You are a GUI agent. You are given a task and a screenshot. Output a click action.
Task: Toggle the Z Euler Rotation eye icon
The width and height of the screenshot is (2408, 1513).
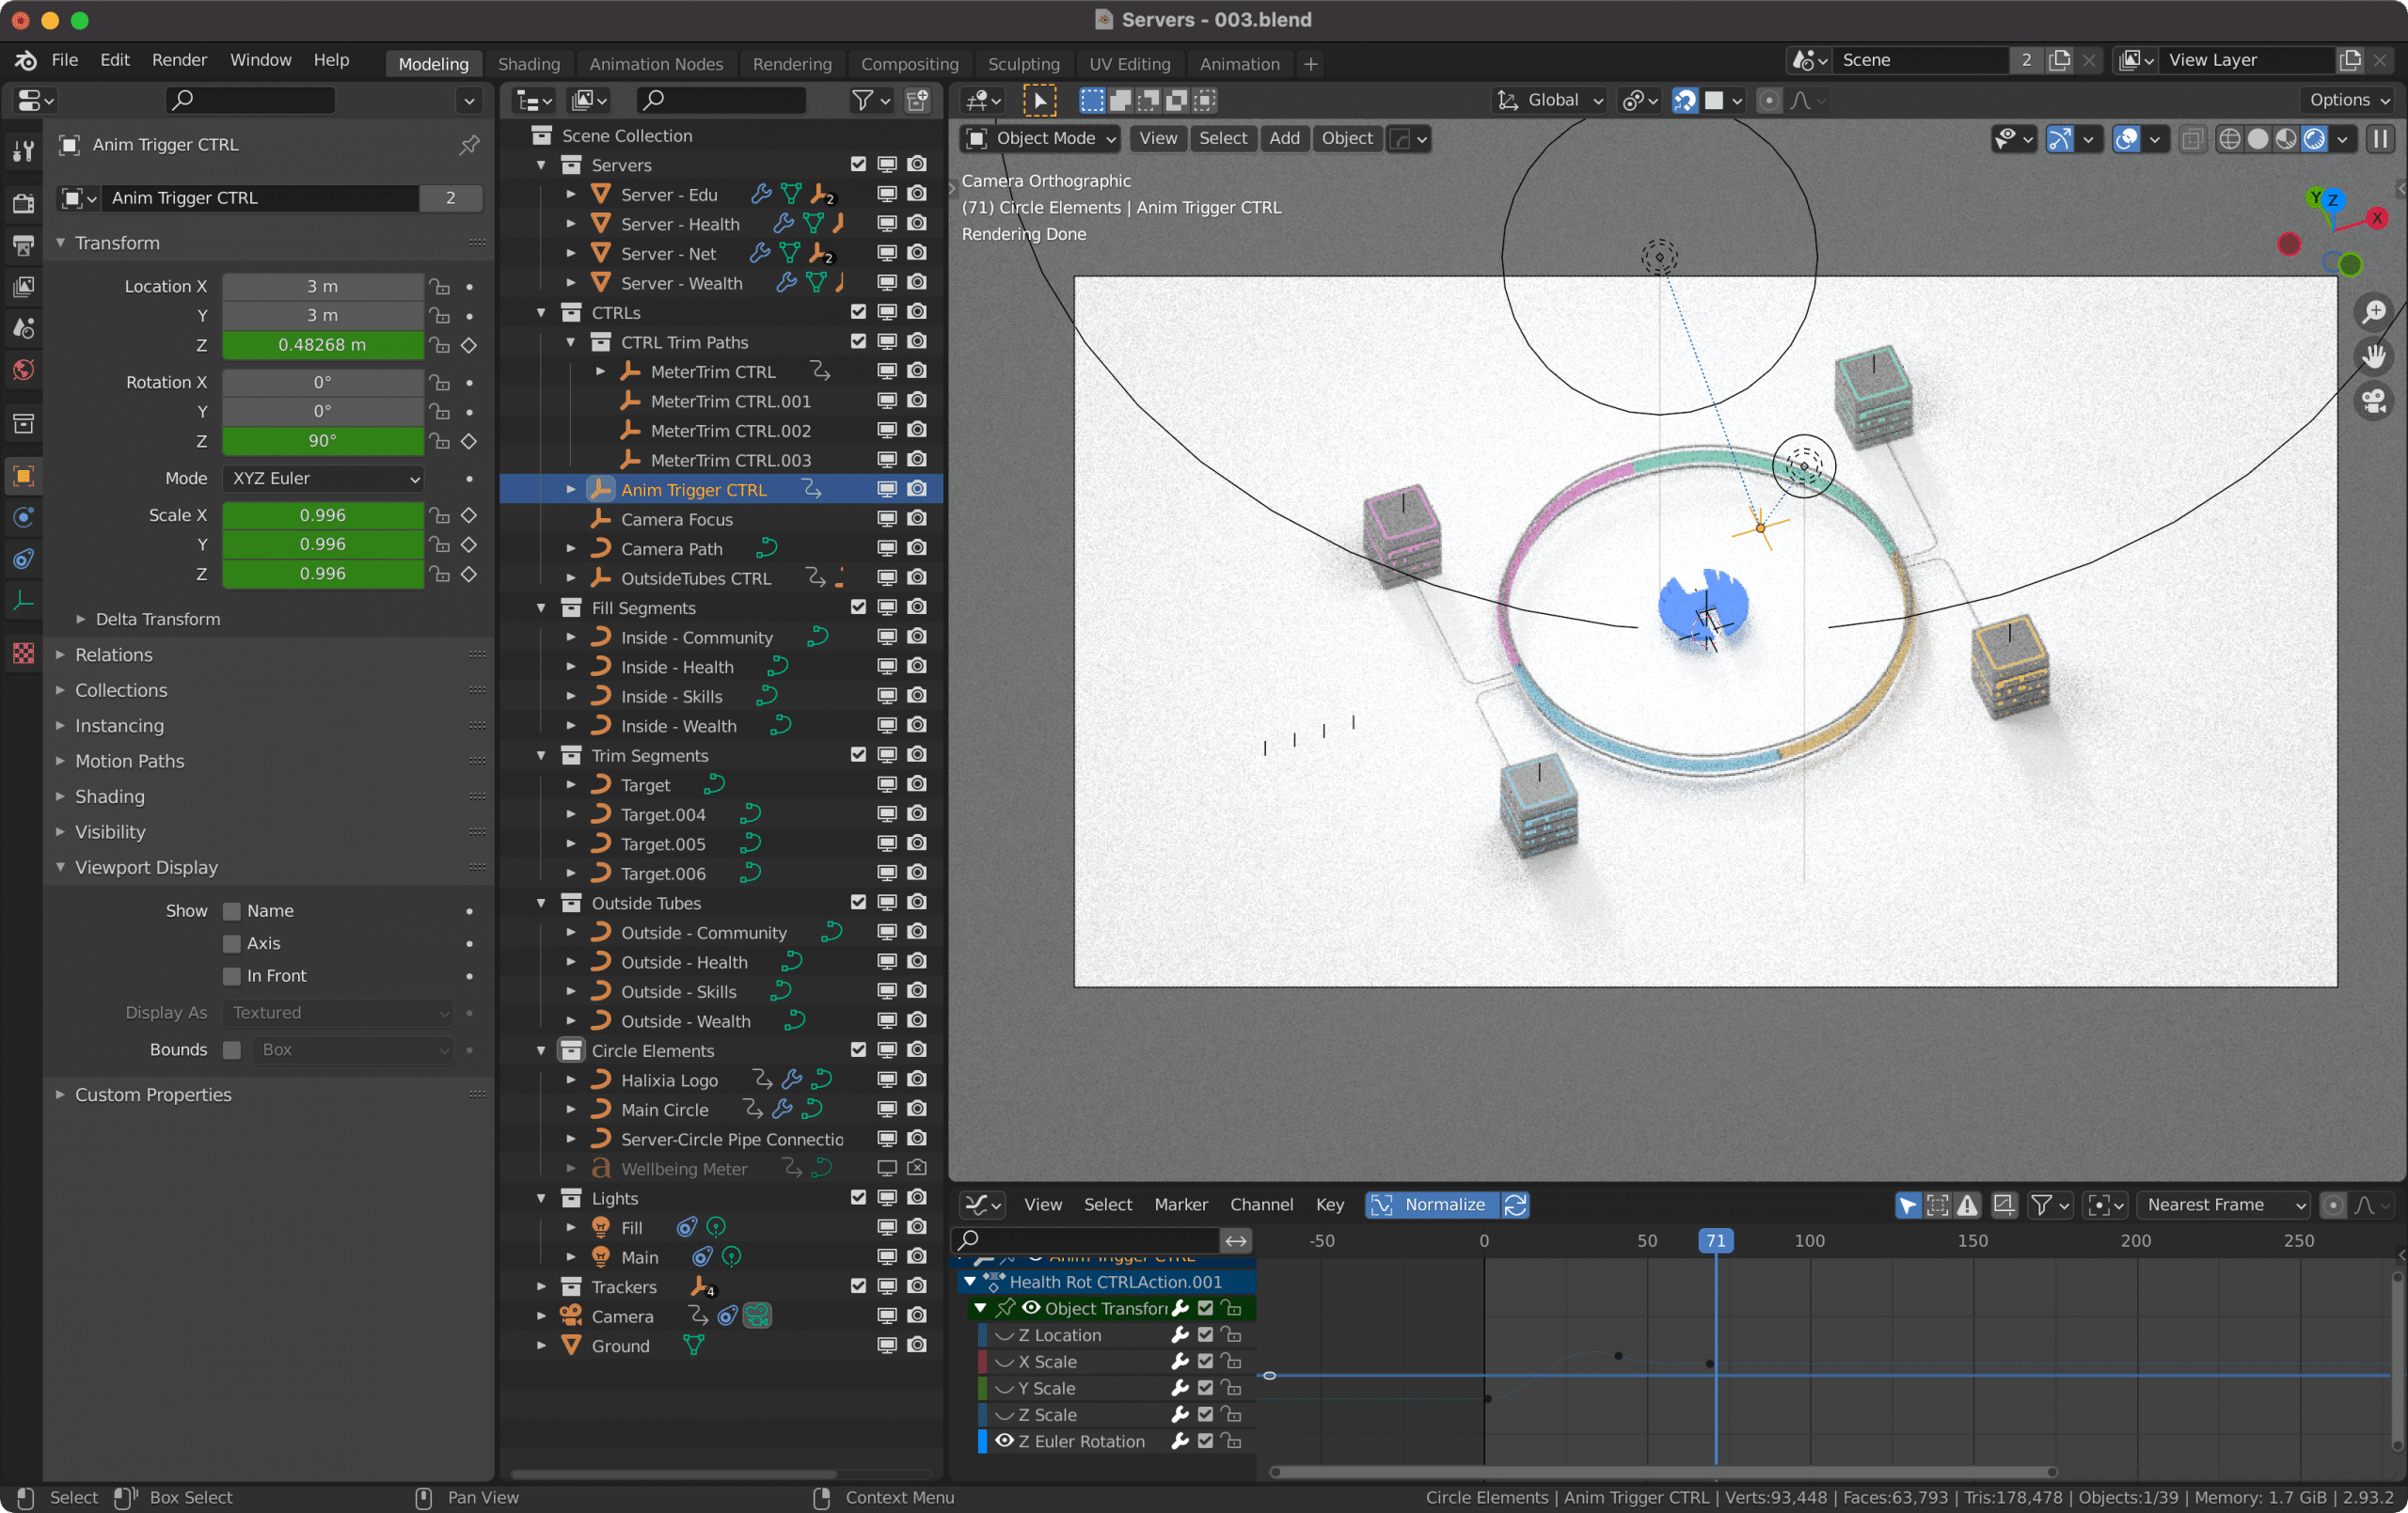point(1004,1441)
